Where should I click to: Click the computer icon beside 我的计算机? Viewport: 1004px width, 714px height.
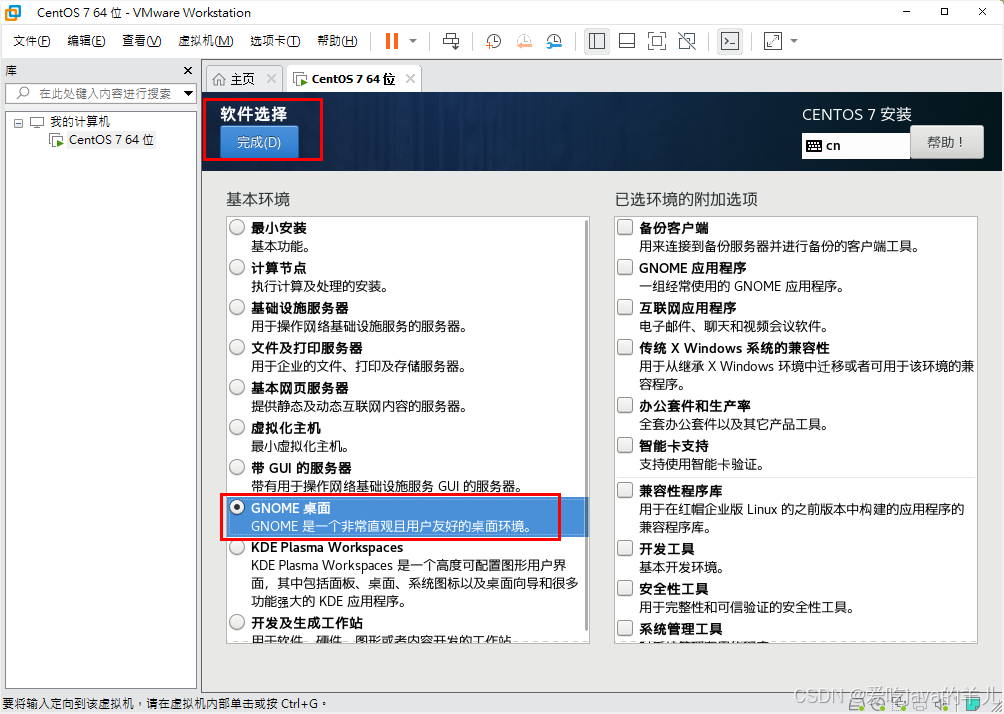click(x=37, y=122)
